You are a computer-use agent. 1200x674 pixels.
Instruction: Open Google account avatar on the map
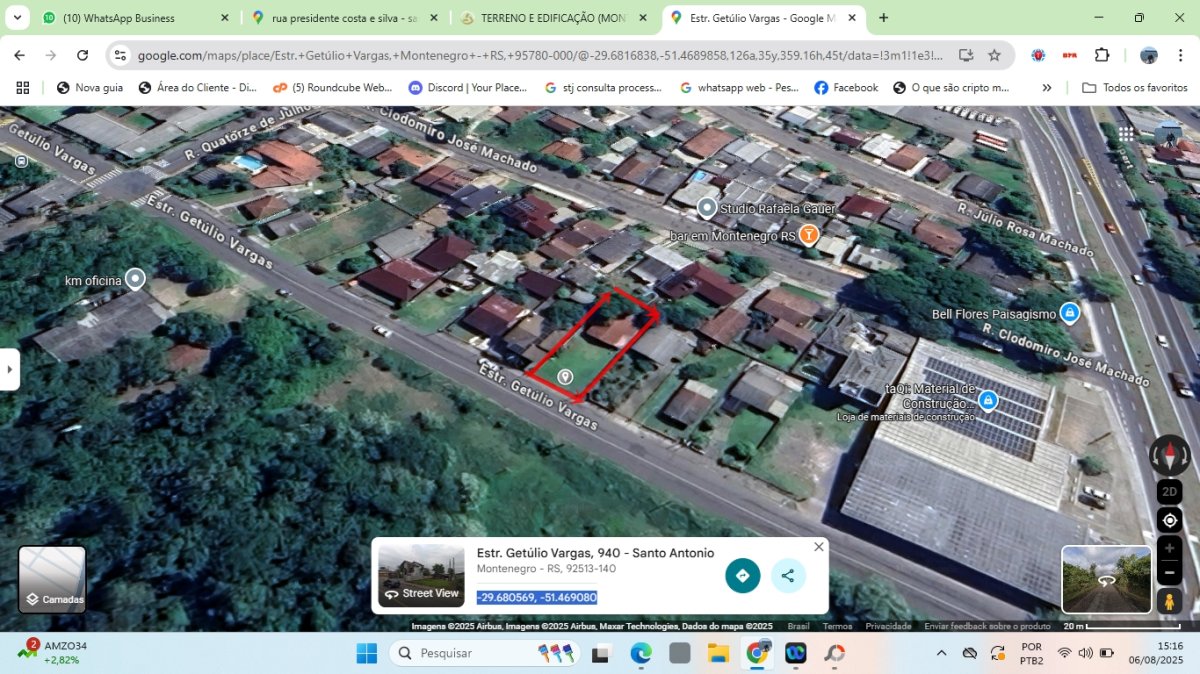coord(1167,133)
